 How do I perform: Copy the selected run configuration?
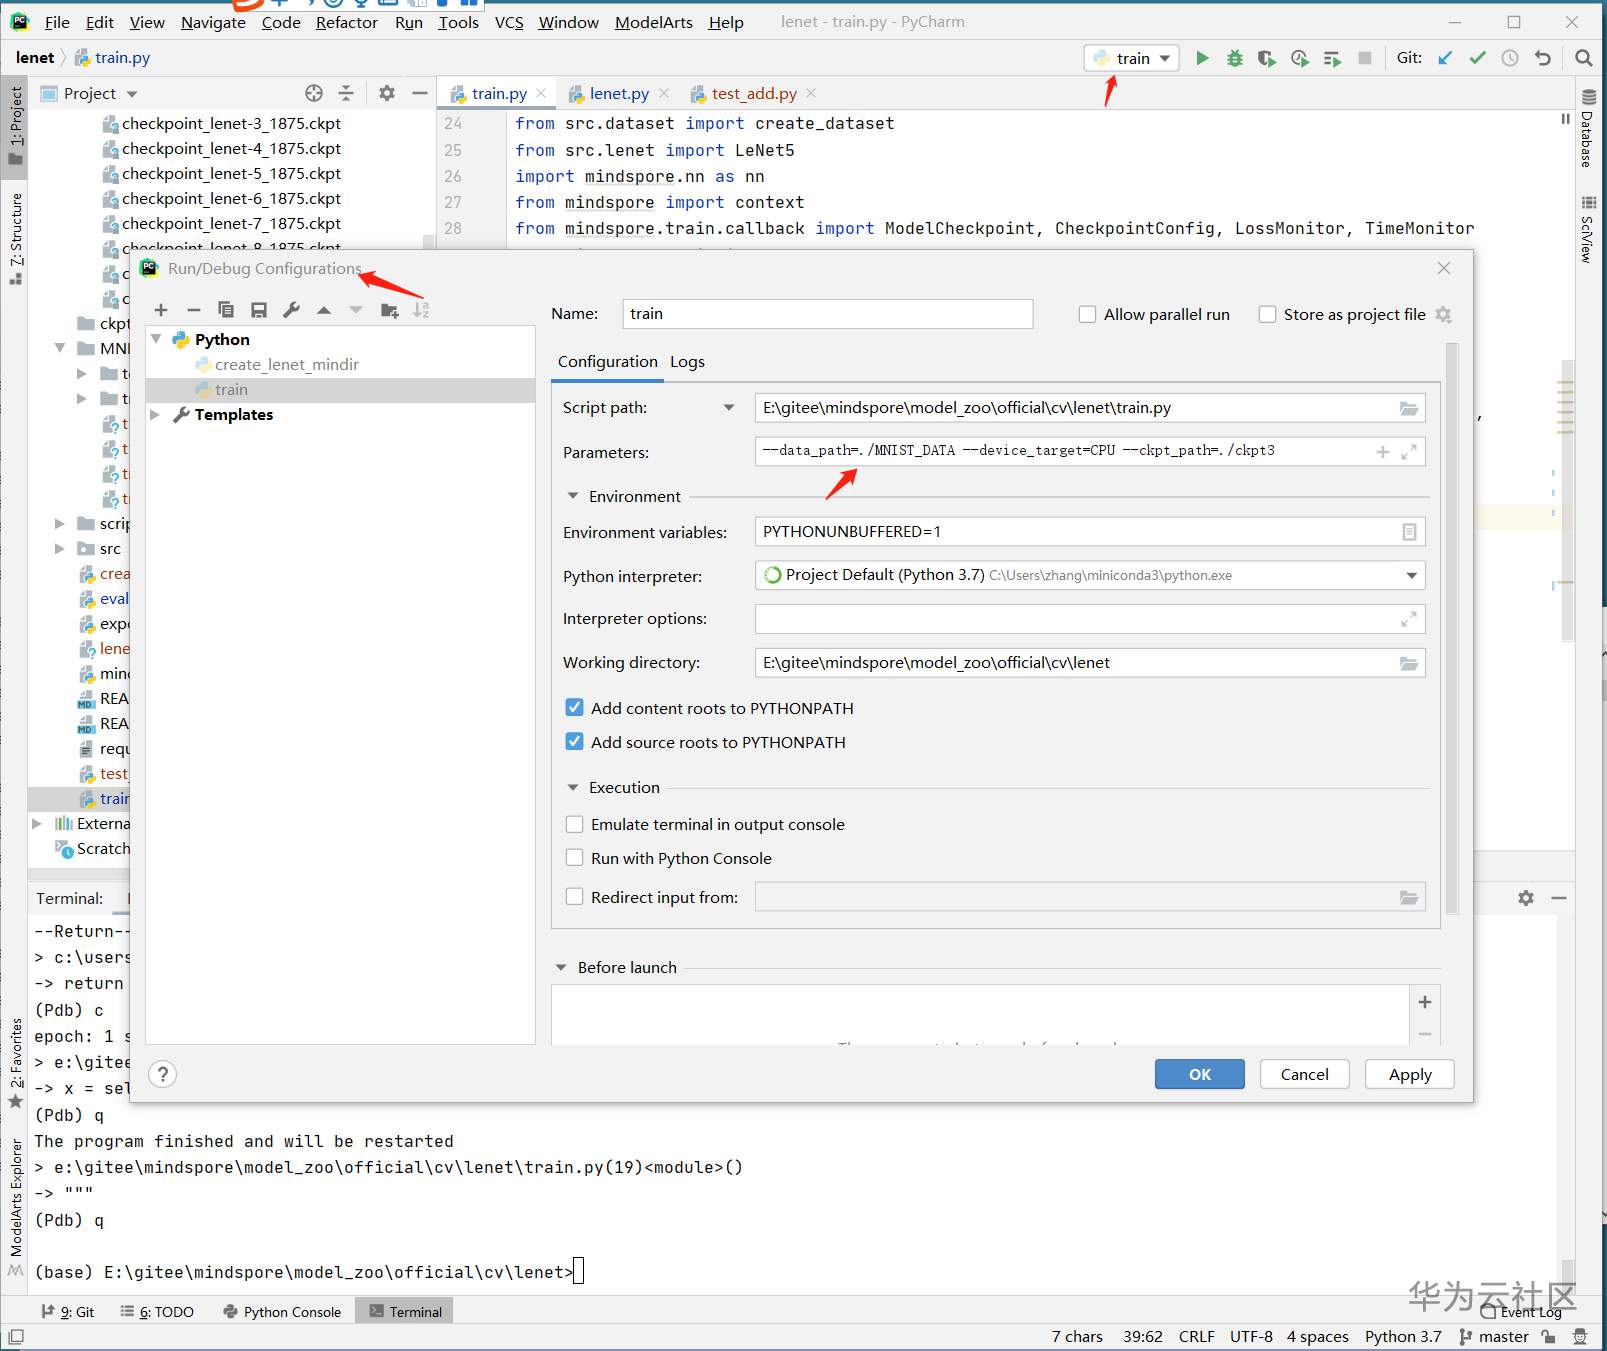(x=226, y=310)
